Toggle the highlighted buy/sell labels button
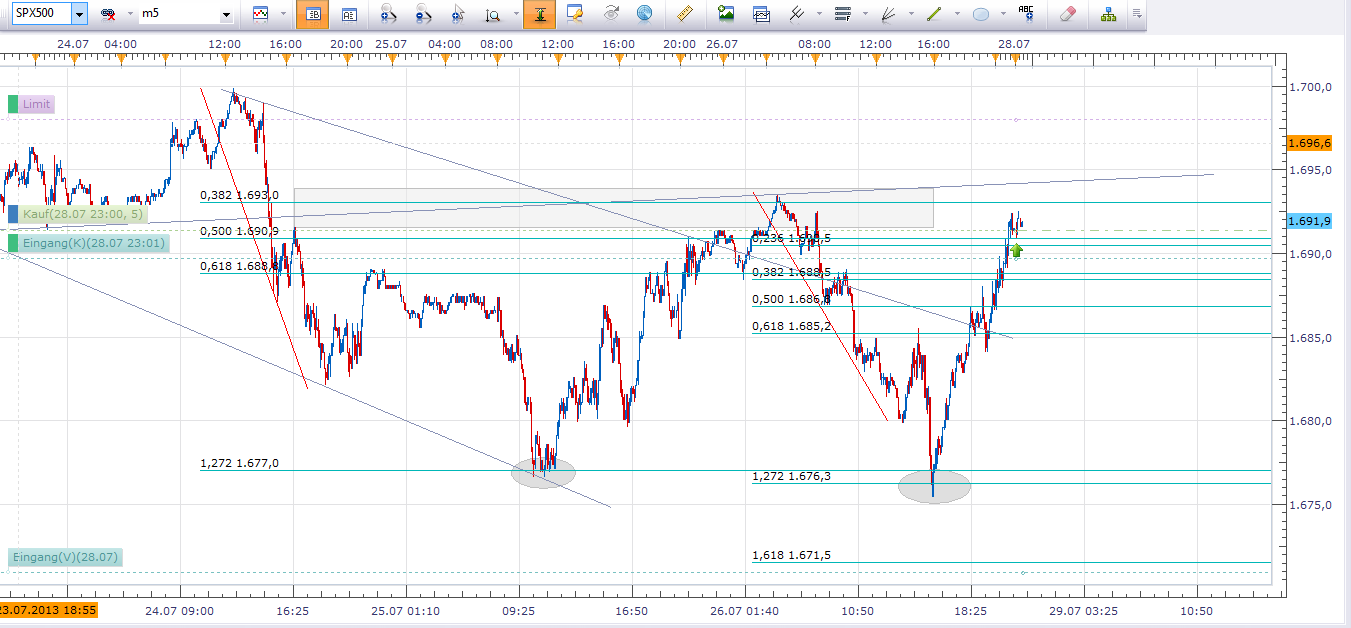Image resolution: width=1351 pixels, height=628 pixels. (313, 15)
